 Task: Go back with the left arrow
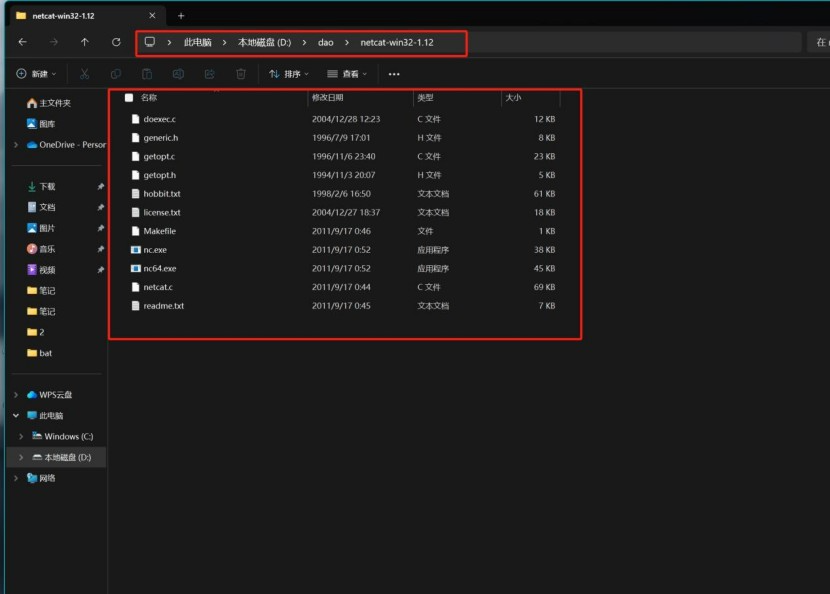pyautogui.click(x=22, y=42)
